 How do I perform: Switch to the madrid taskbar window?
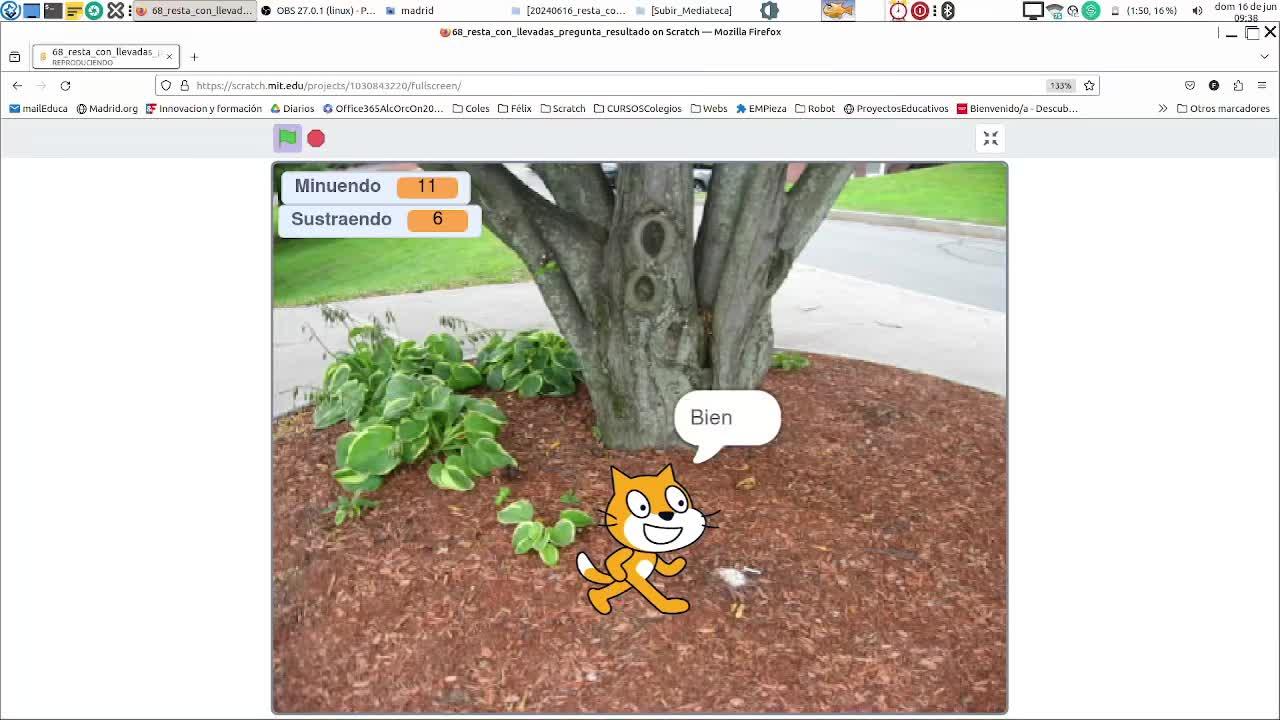(410, 11)
